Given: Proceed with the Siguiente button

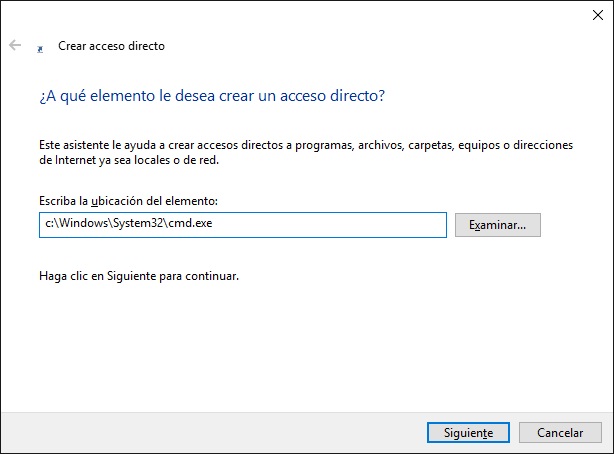Looking at the screenshot, I should (x=461, y=433).
